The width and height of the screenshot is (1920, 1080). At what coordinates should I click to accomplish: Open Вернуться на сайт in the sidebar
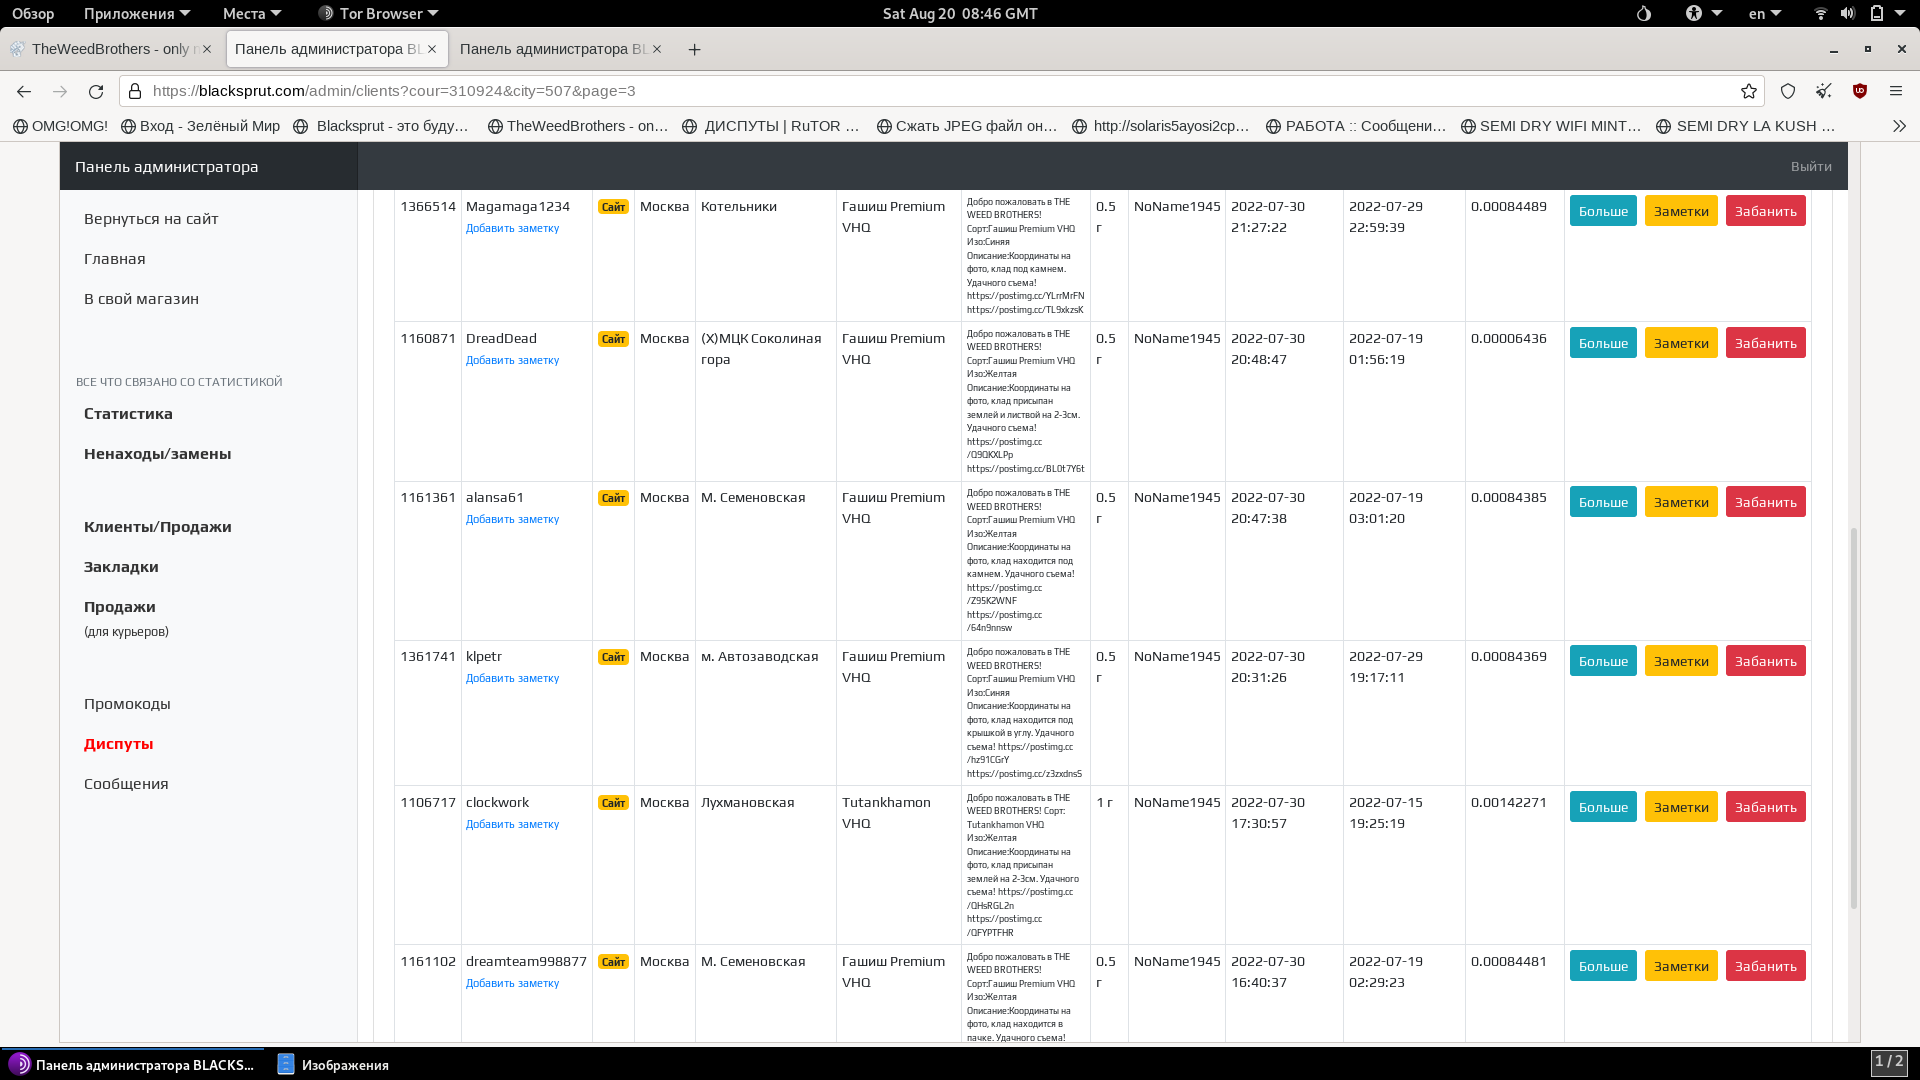151,219
